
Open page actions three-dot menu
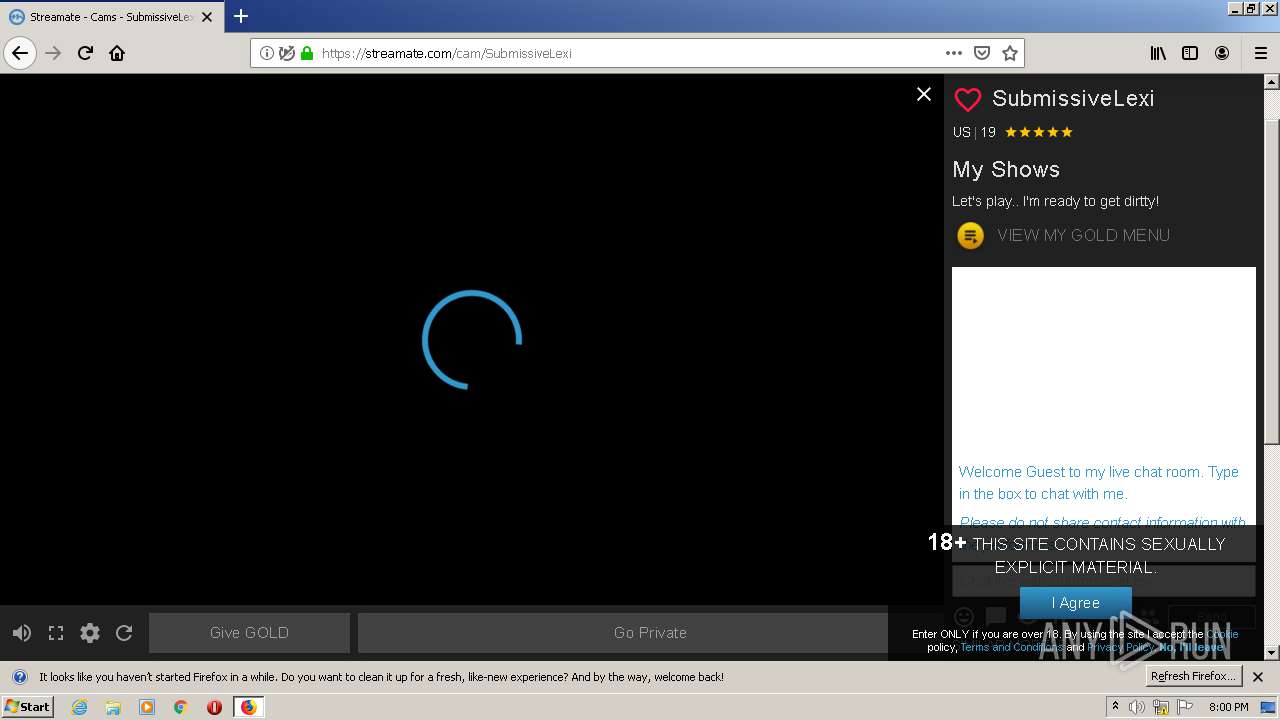pos(953,53)
